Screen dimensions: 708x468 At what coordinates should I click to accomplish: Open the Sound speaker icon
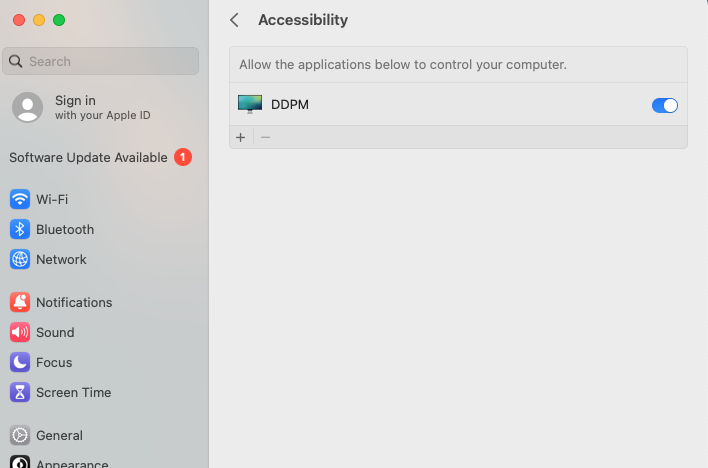pyautogui.click(x=20, y=332)
